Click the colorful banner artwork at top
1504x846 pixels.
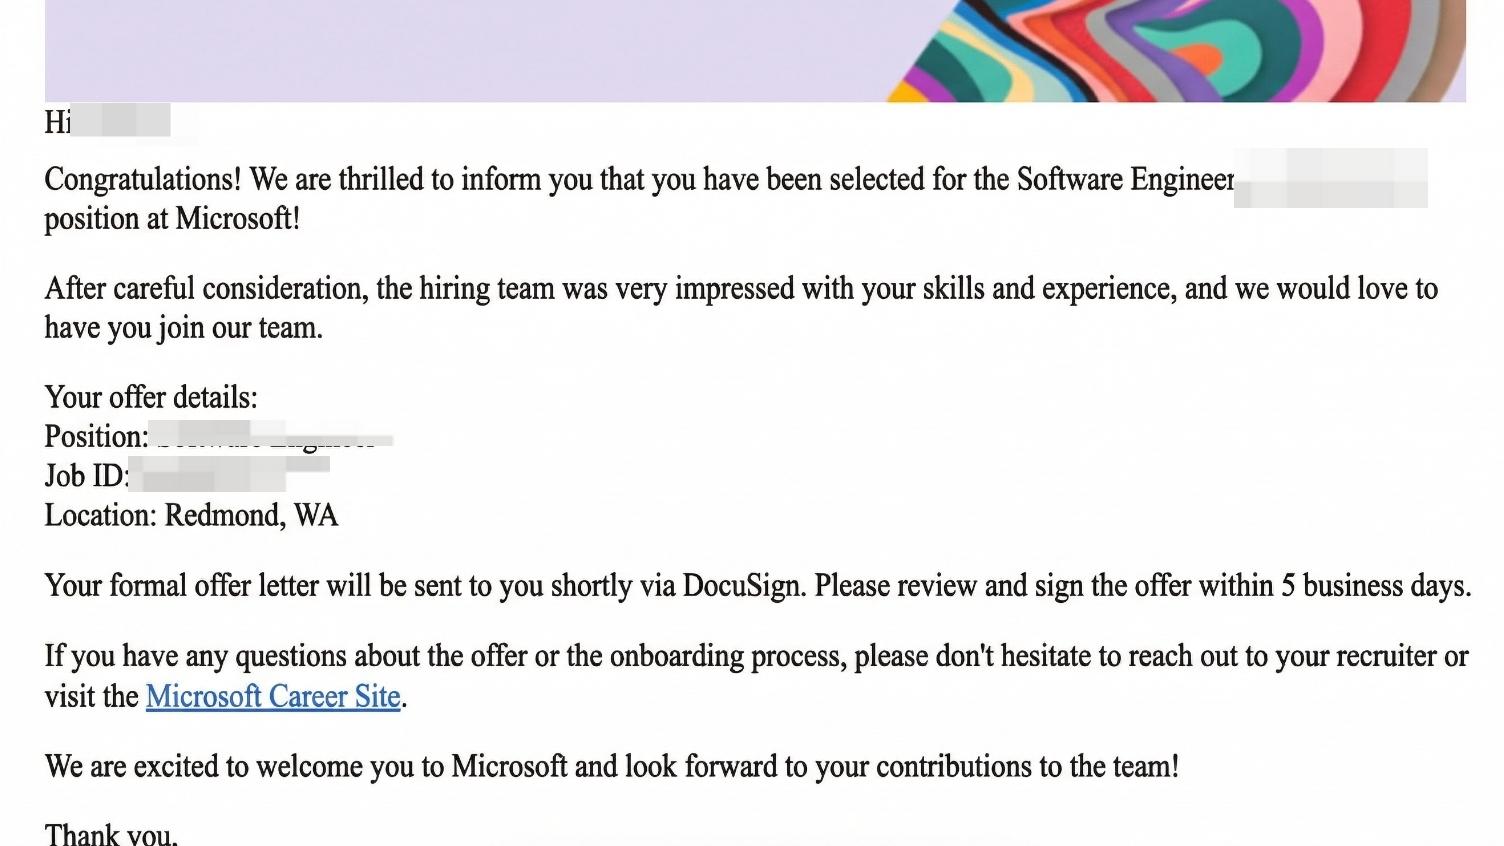(1180, 50)
